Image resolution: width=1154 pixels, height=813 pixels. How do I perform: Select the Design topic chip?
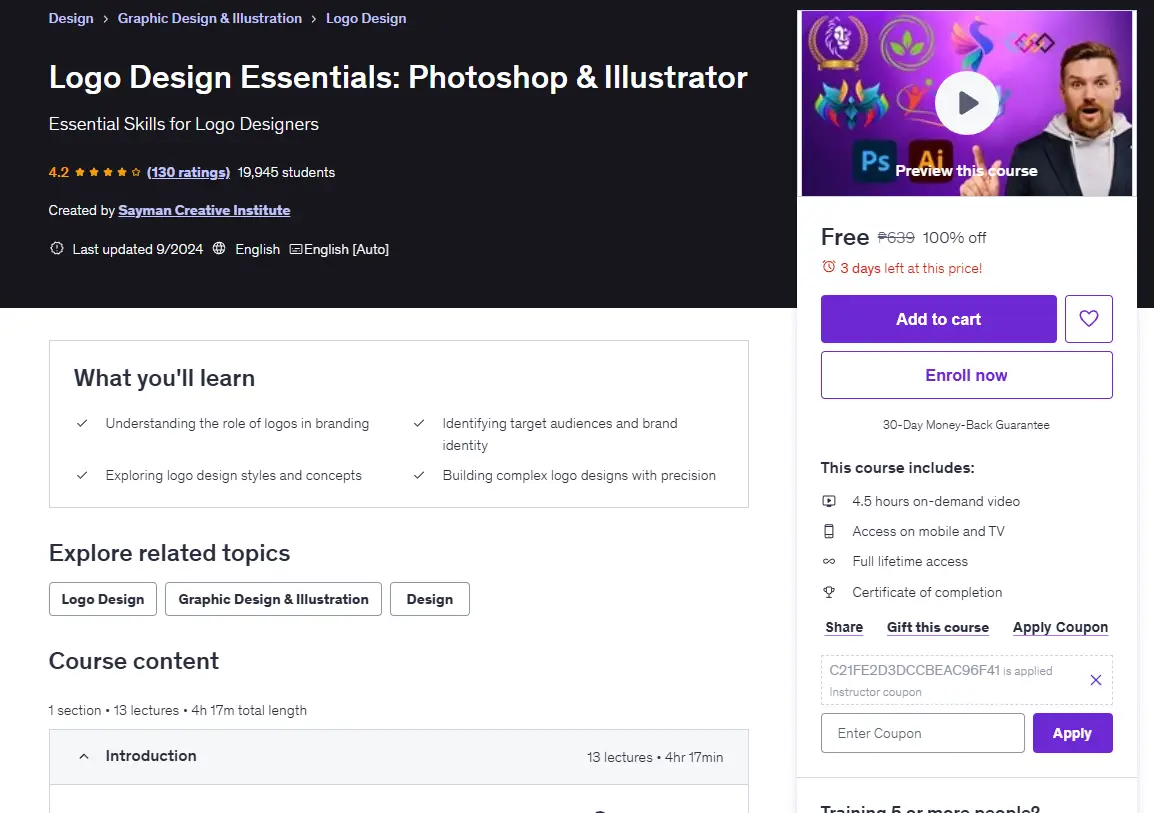(430, 599)
